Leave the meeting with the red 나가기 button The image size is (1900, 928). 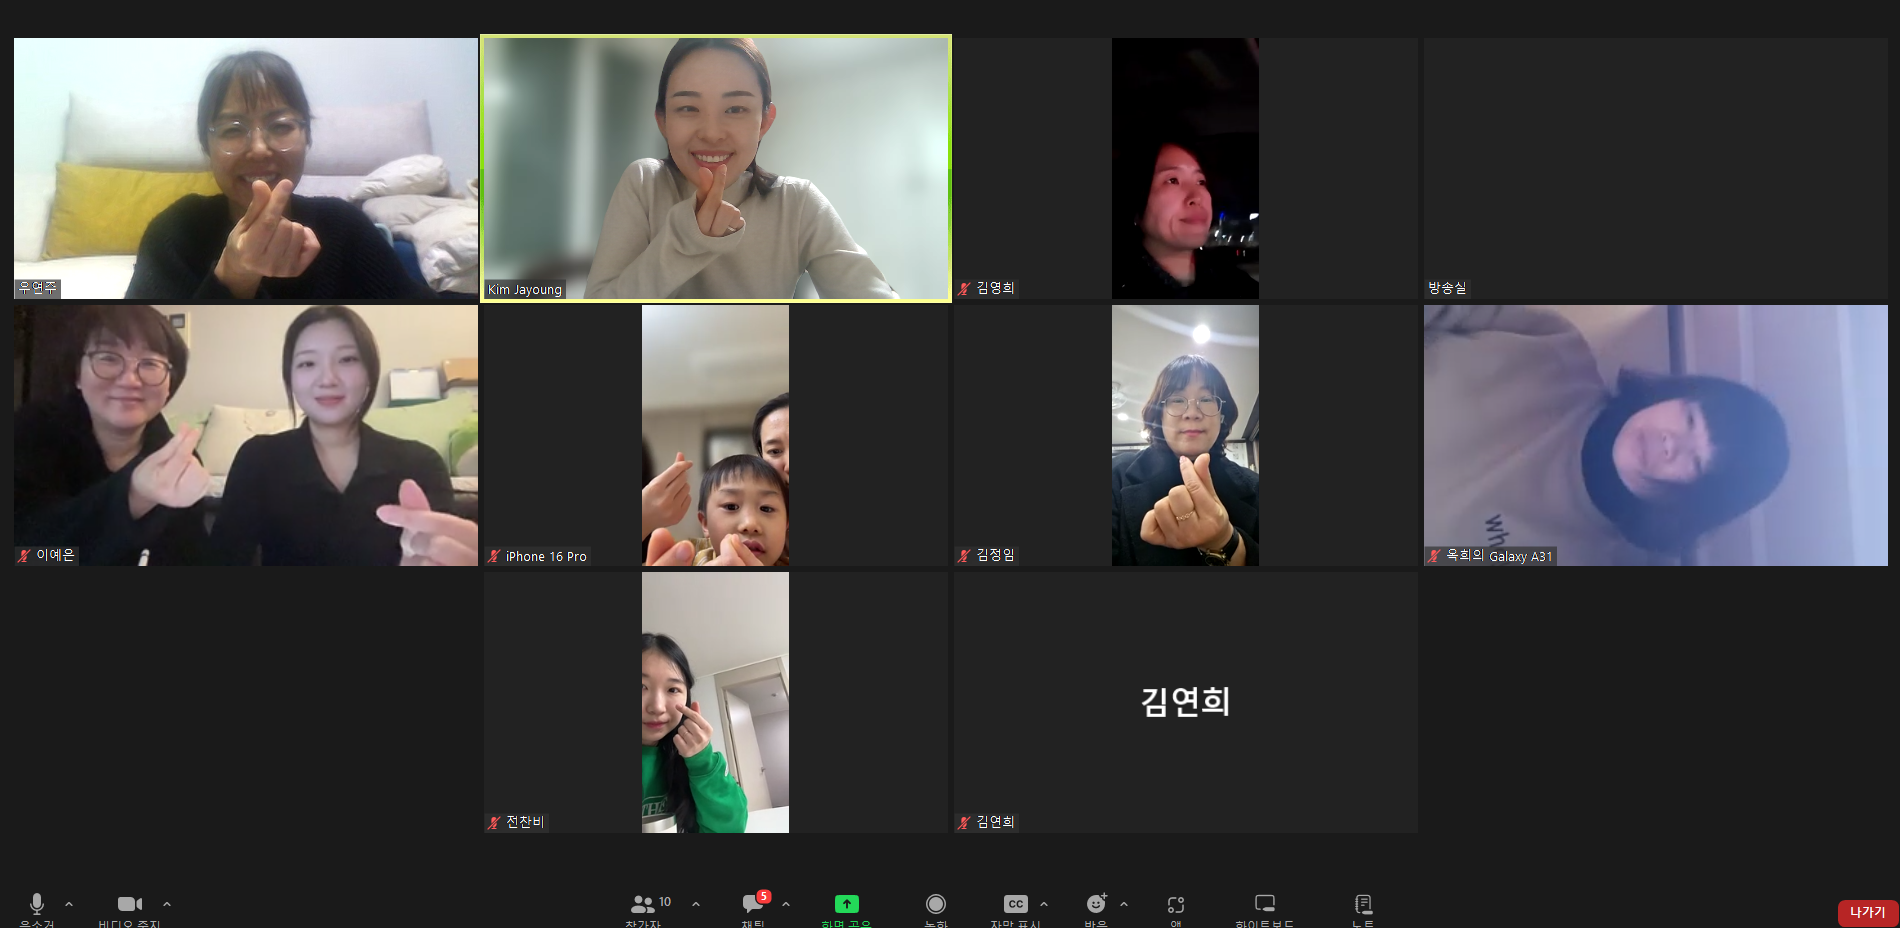1867,912
